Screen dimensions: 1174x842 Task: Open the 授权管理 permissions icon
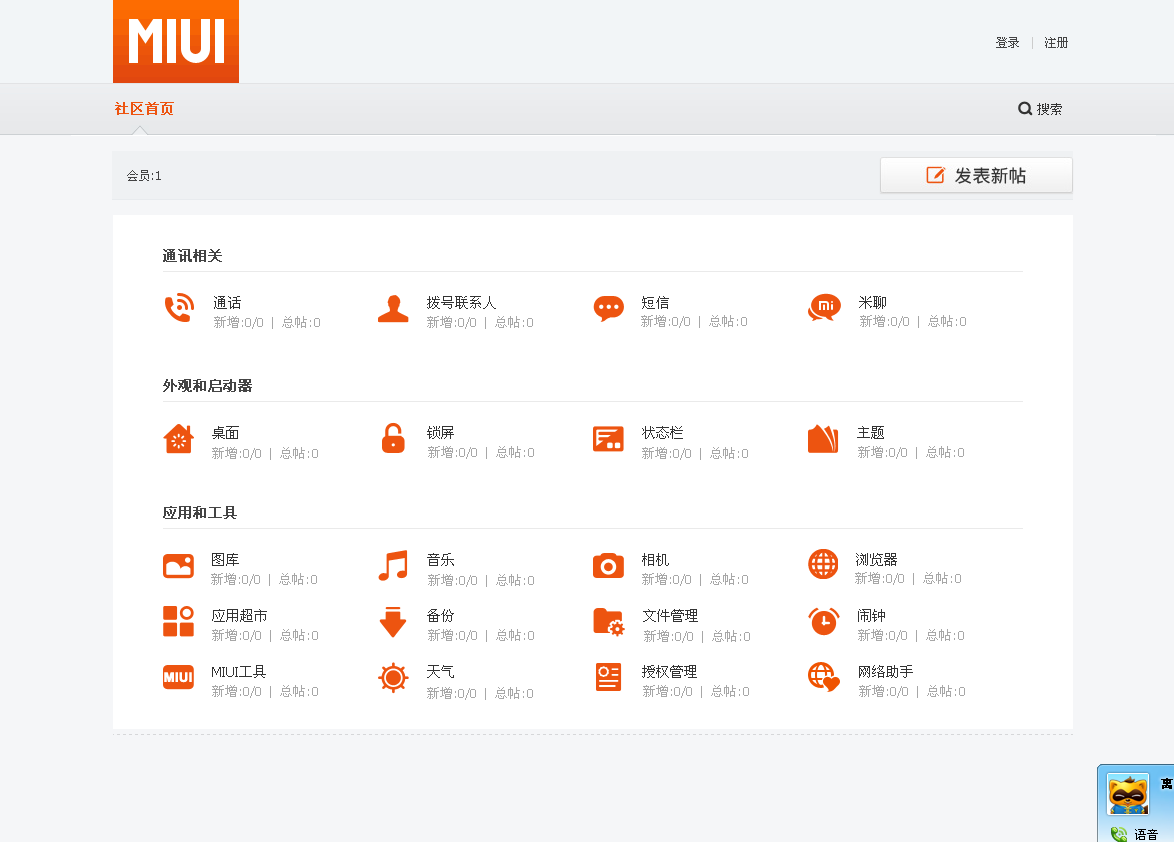click(609, 677)
